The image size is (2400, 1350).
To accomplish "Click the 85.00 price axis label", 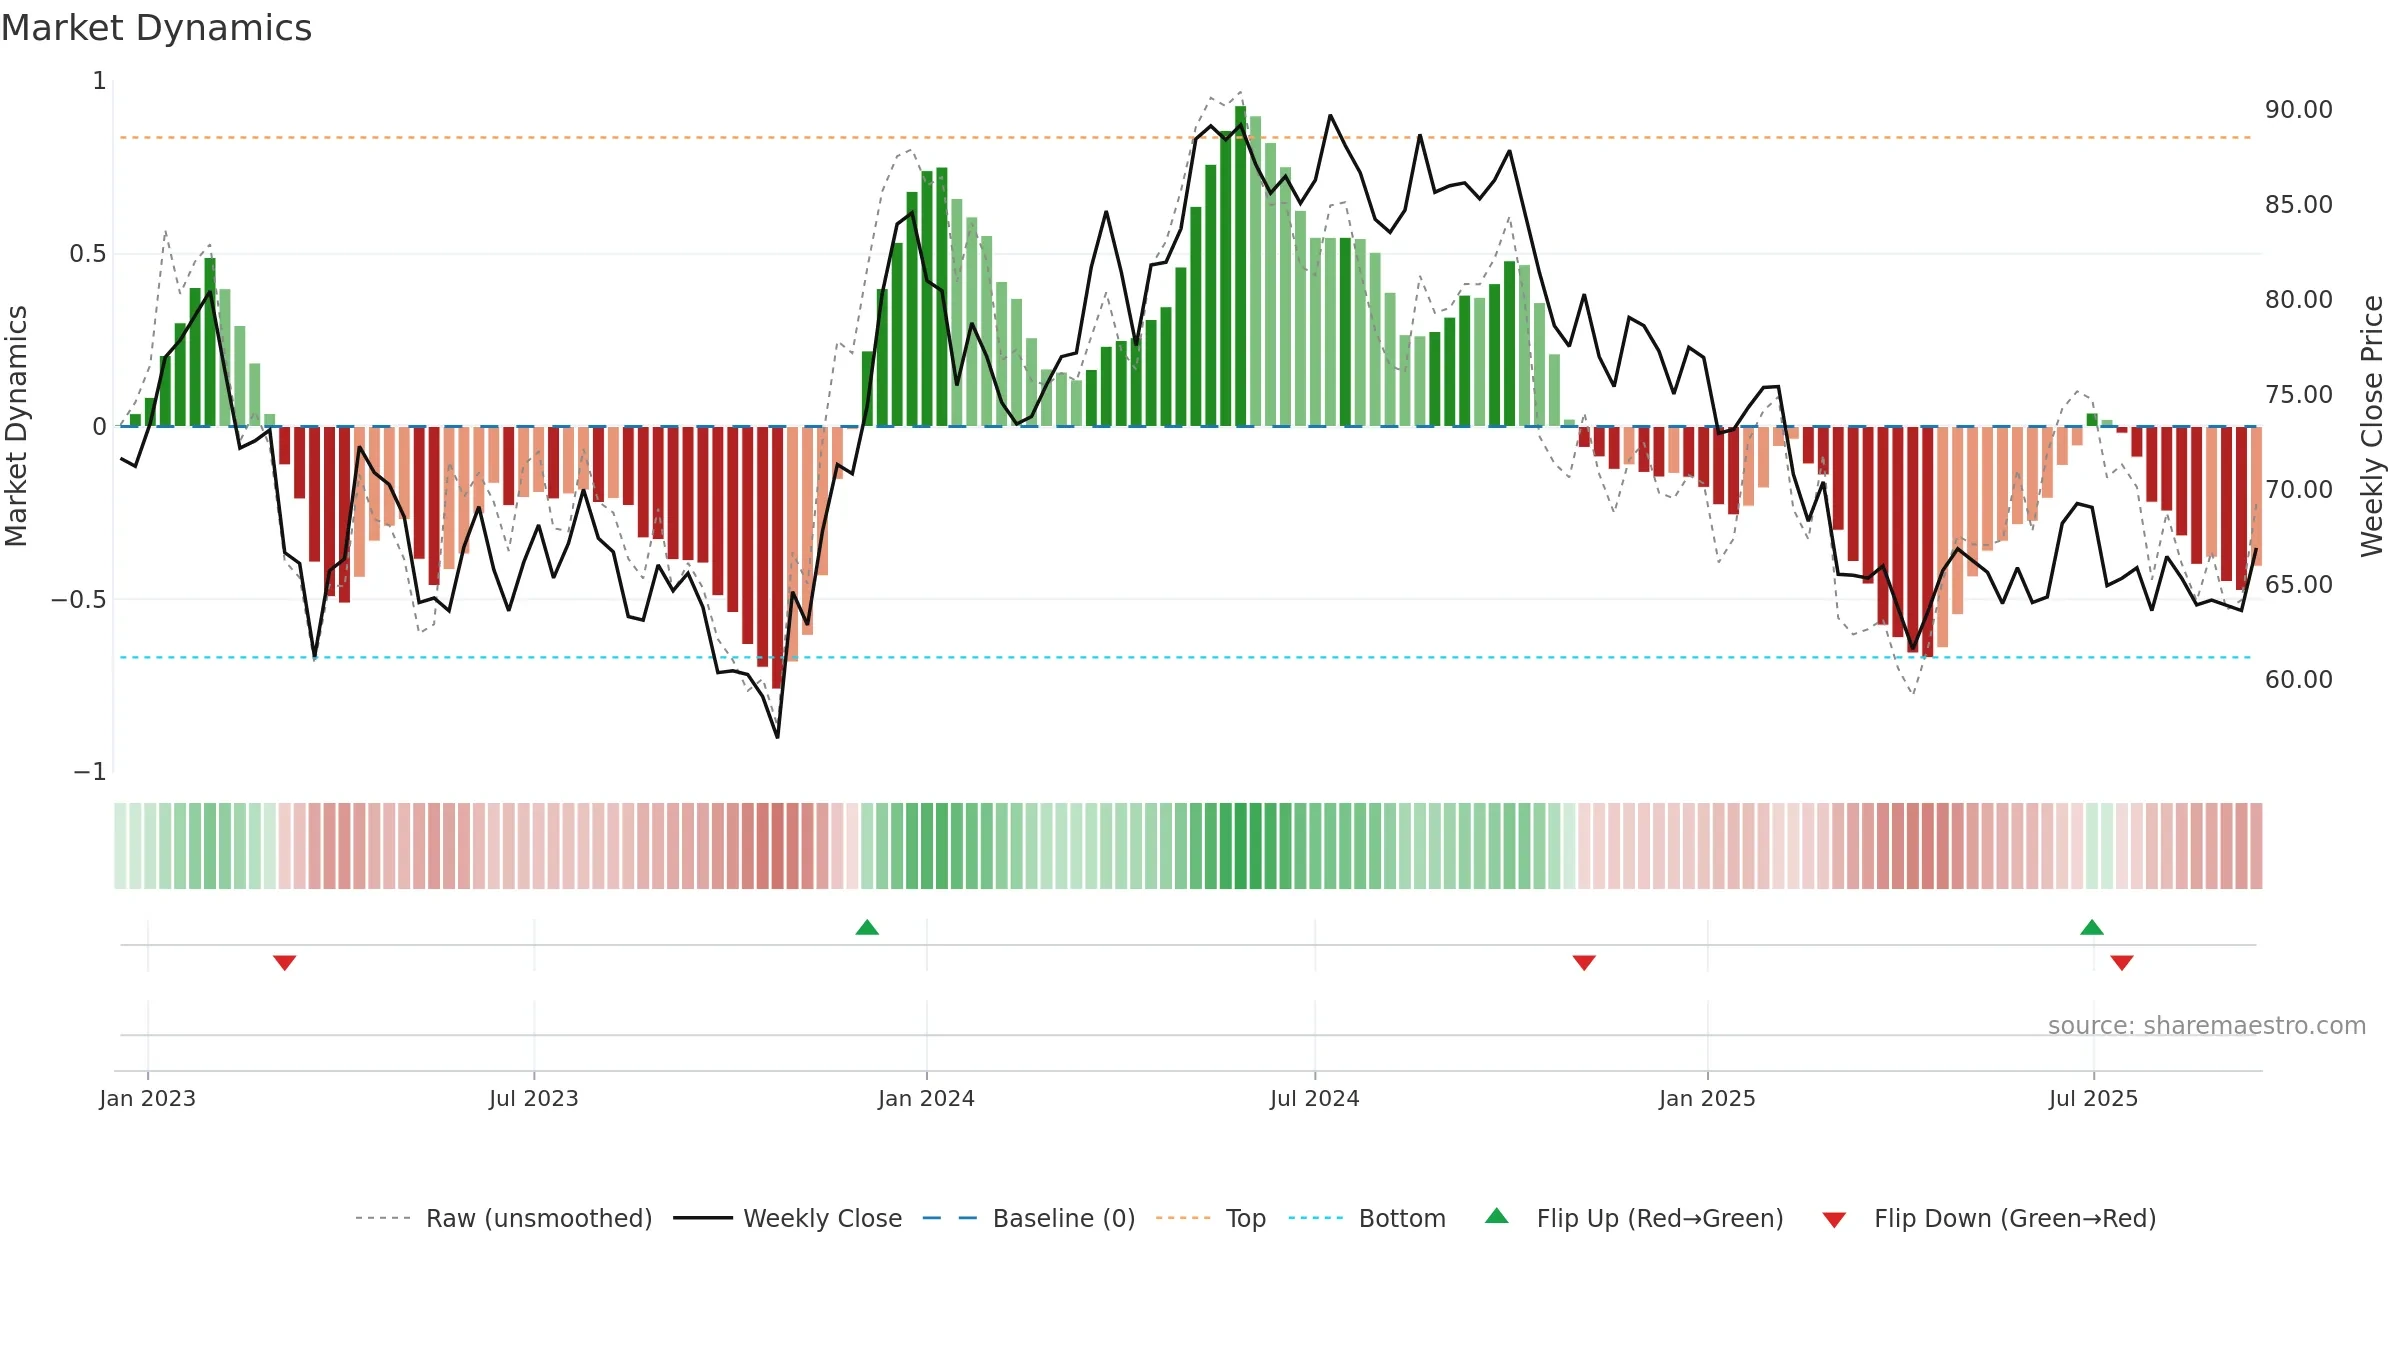I will pos(2299,205).
